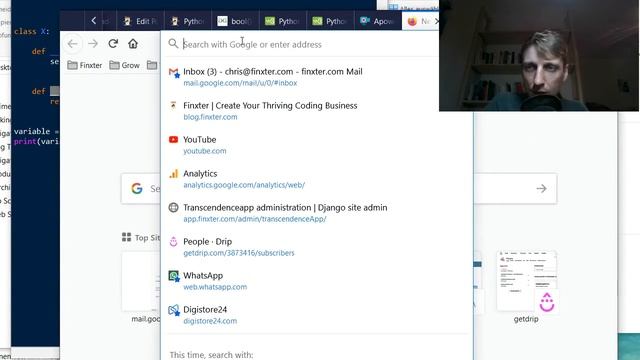Click the globe icon next to Transcendenceapp
The width and height of the screenshot is (640, 360).
coord(173,207)
